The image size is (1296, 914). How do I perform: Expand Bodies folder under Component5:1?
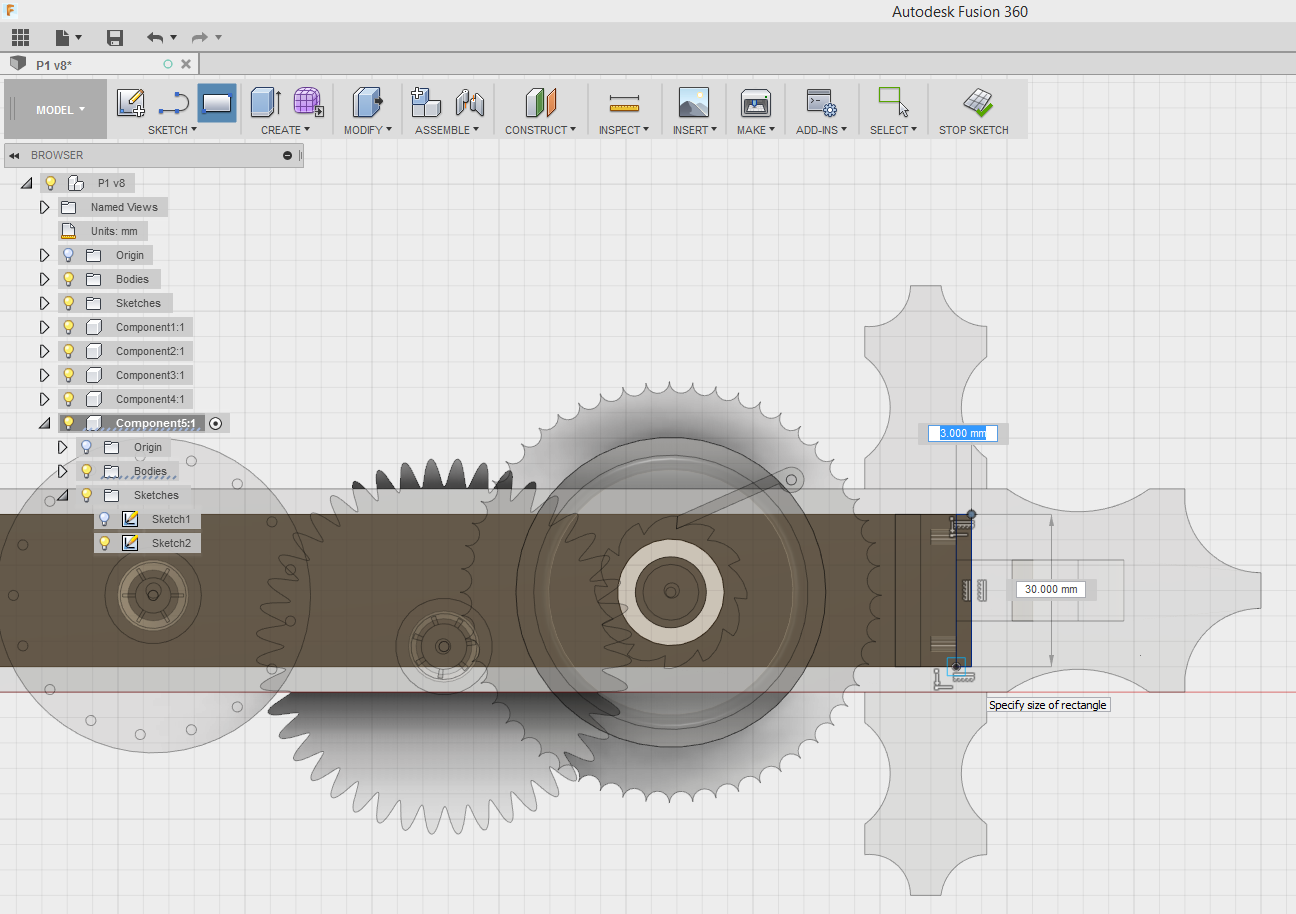click(x=63, y=471)
